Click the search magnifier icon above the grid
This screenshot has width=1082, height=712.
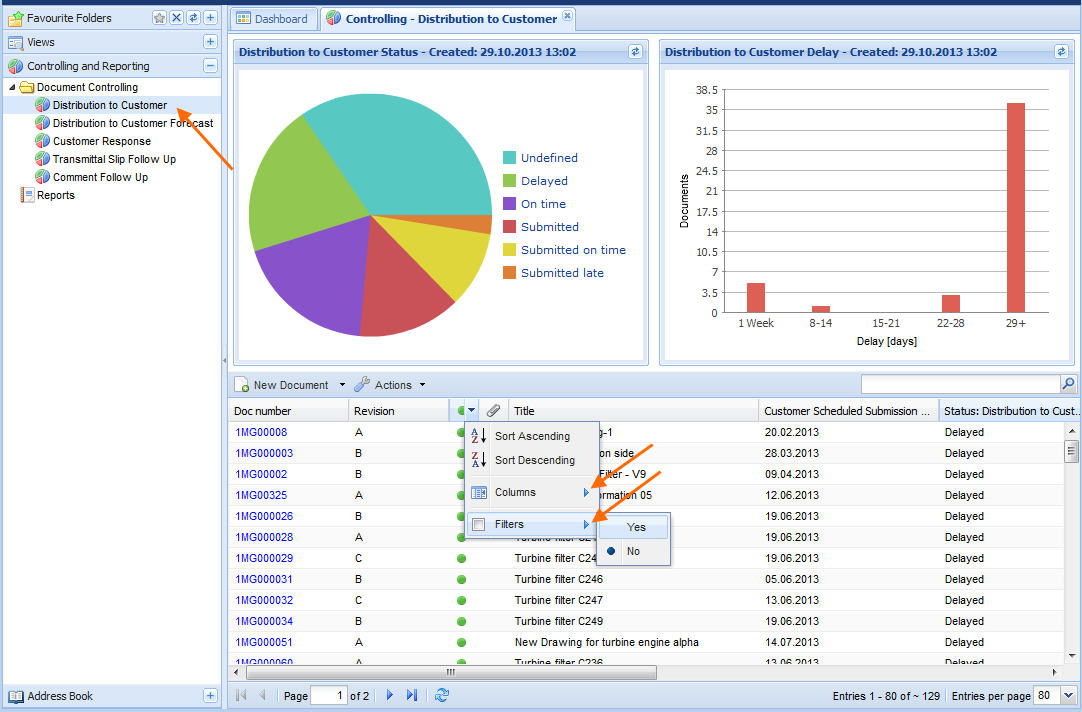pyautogui.click(x=1068, y=384)
